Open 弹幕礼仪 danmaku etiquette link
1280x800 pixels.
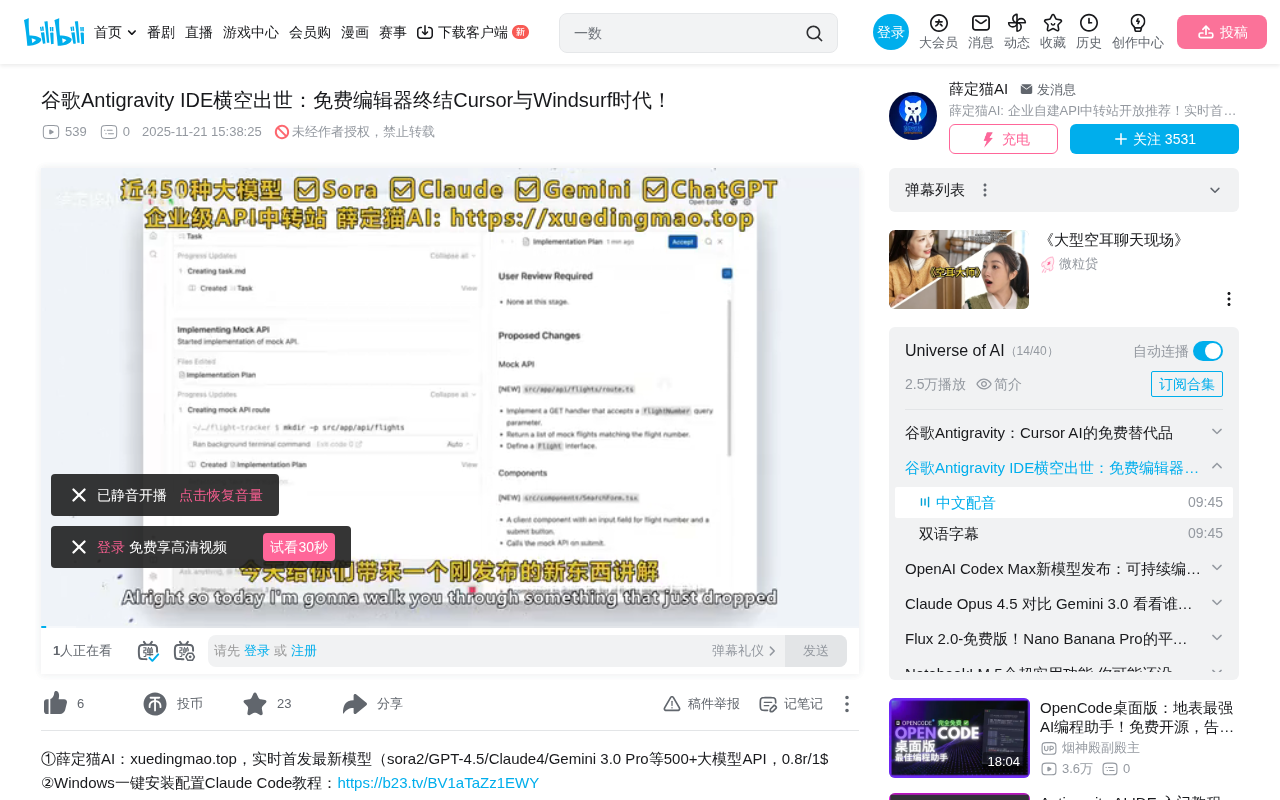click(x=744, y=651)
